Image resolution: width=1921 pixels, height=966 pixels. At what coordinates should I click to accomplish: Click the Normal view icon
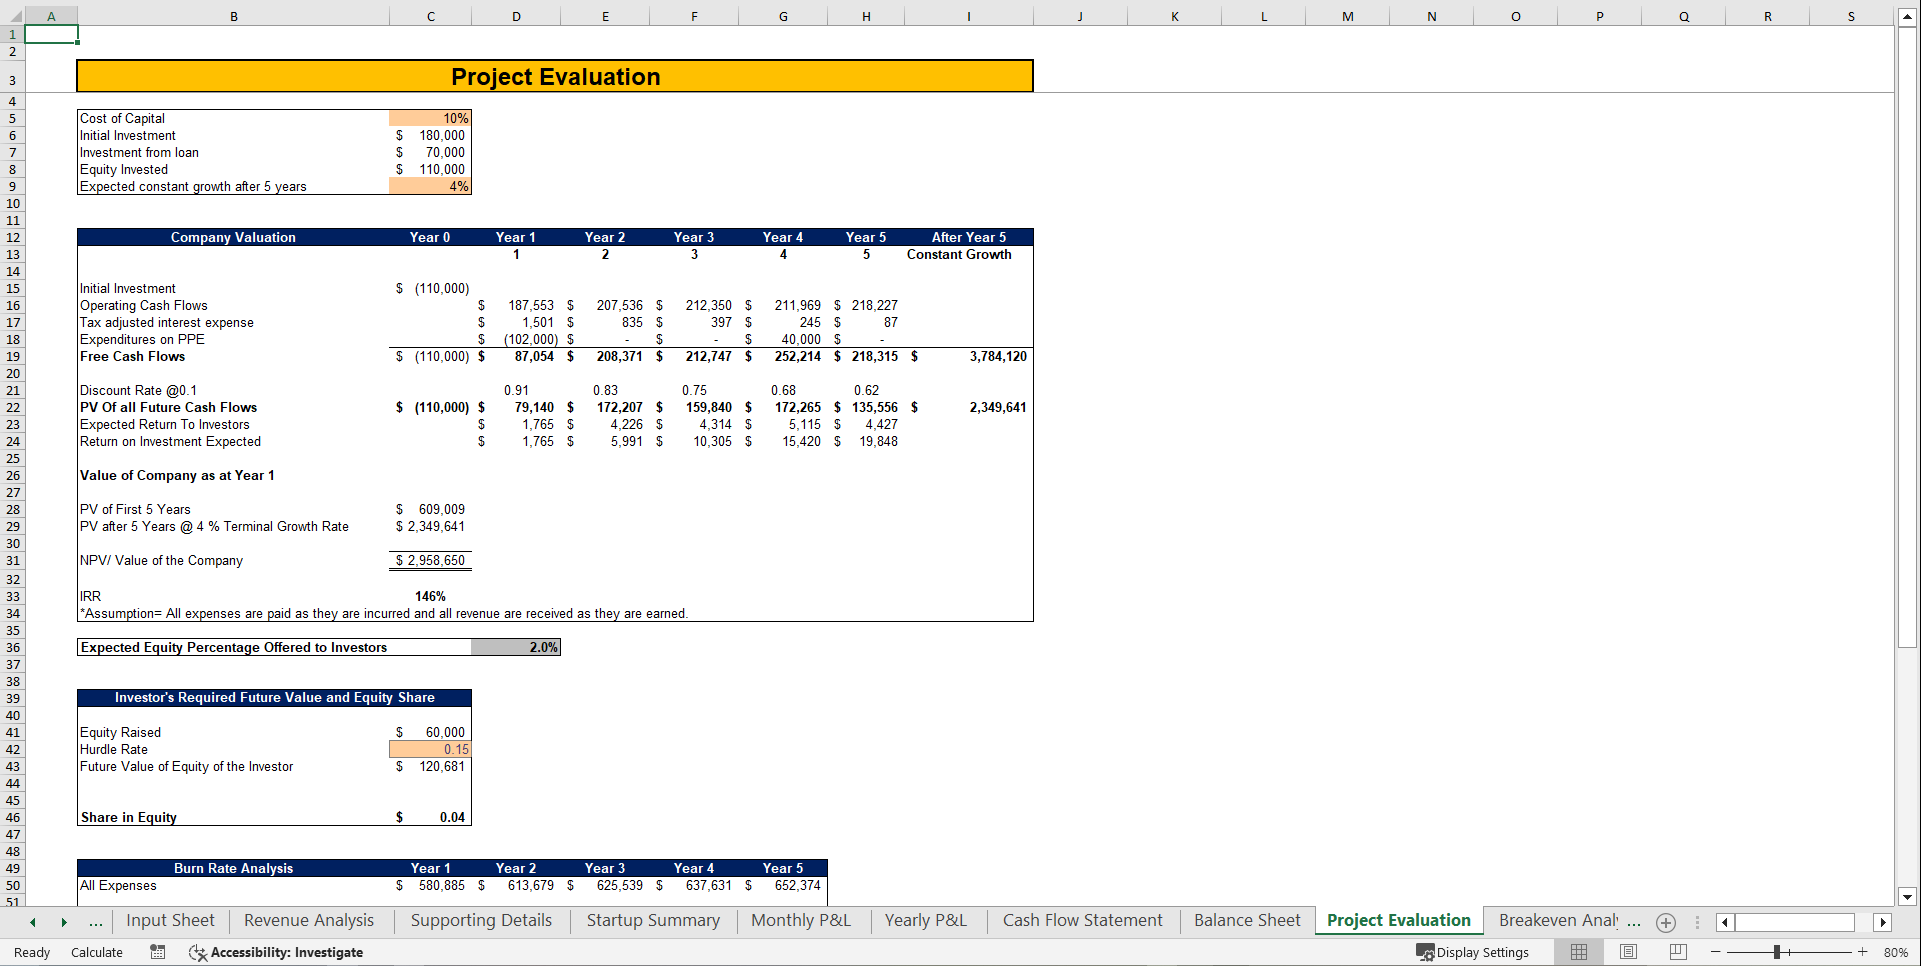tap(1578, 952)
